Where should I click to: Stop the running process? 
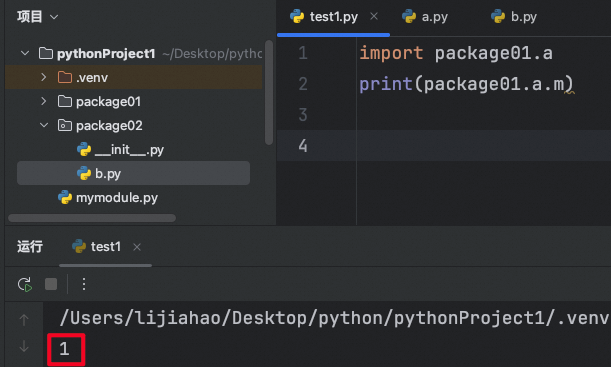pos(51,284)
